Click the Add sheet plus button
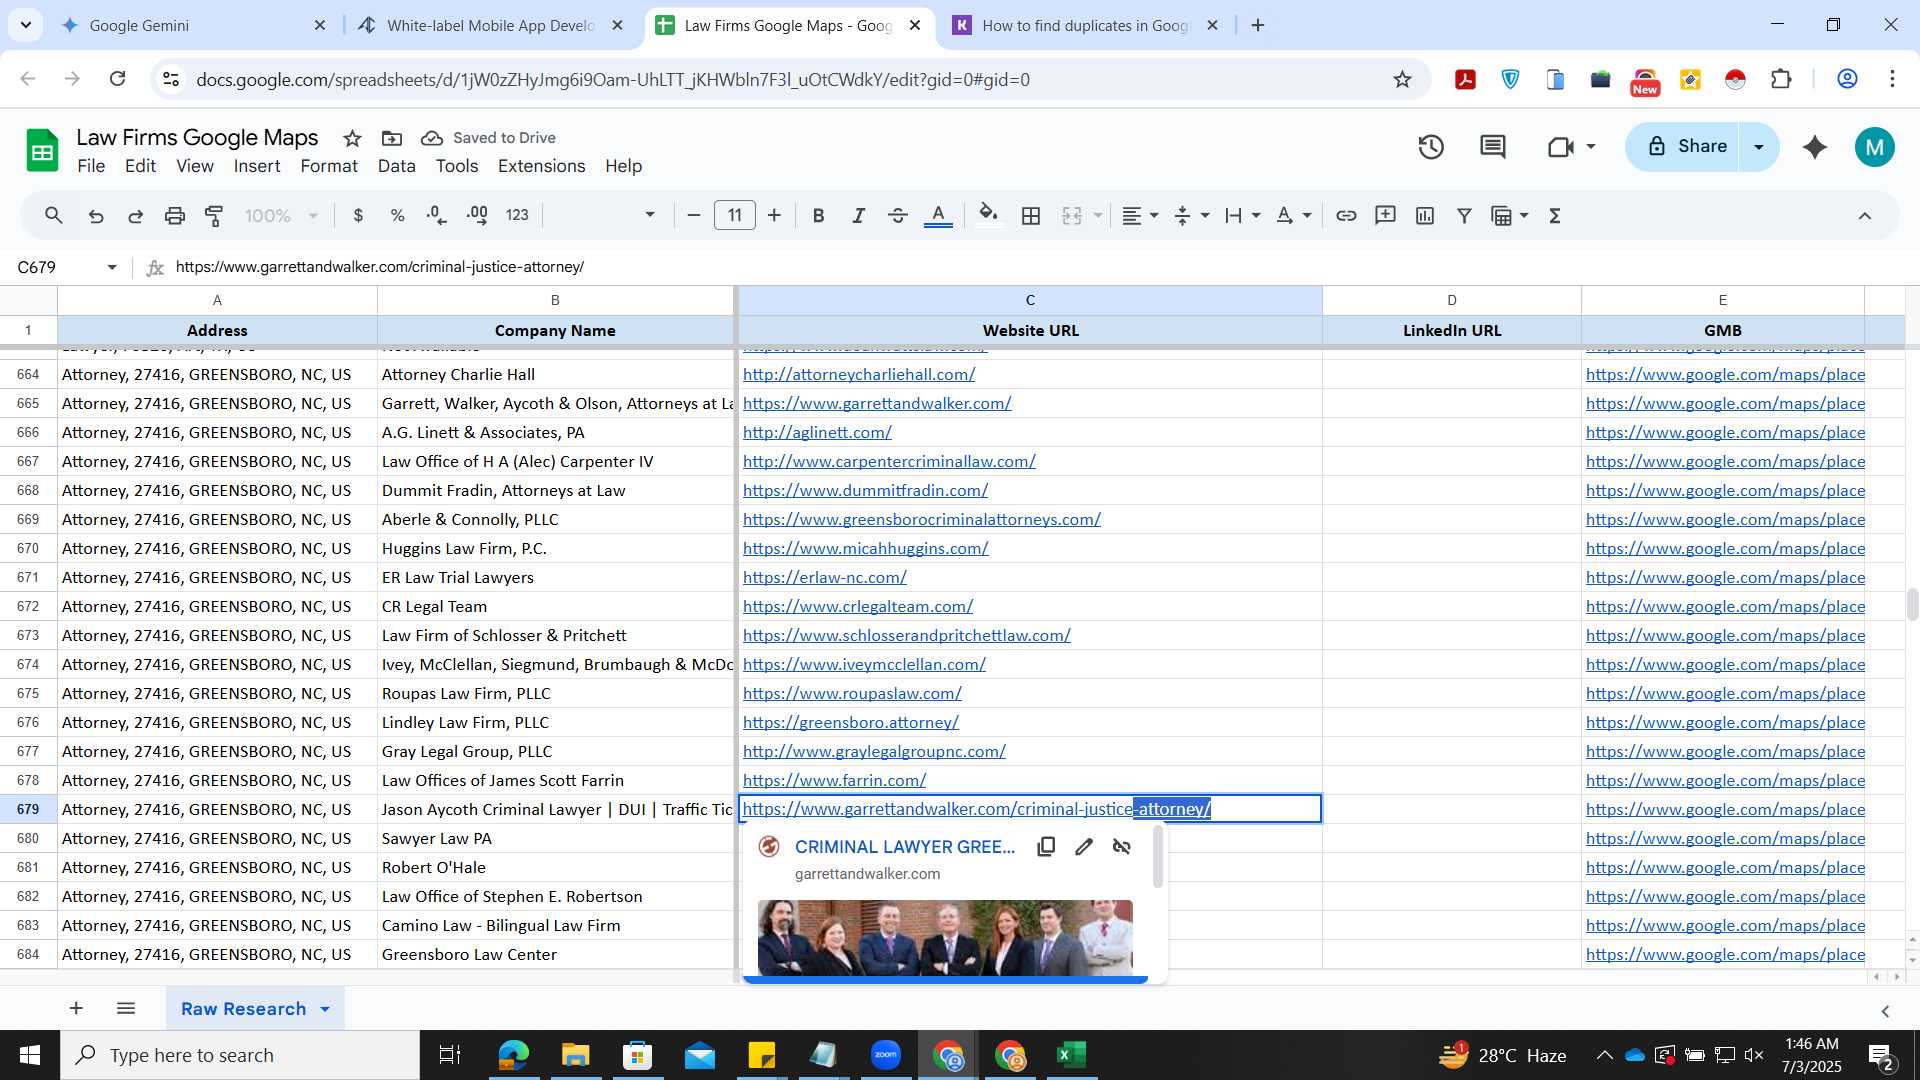Image resolution: width=1920 pixels, height=1080 pixels. click(x=76, y=1009)
